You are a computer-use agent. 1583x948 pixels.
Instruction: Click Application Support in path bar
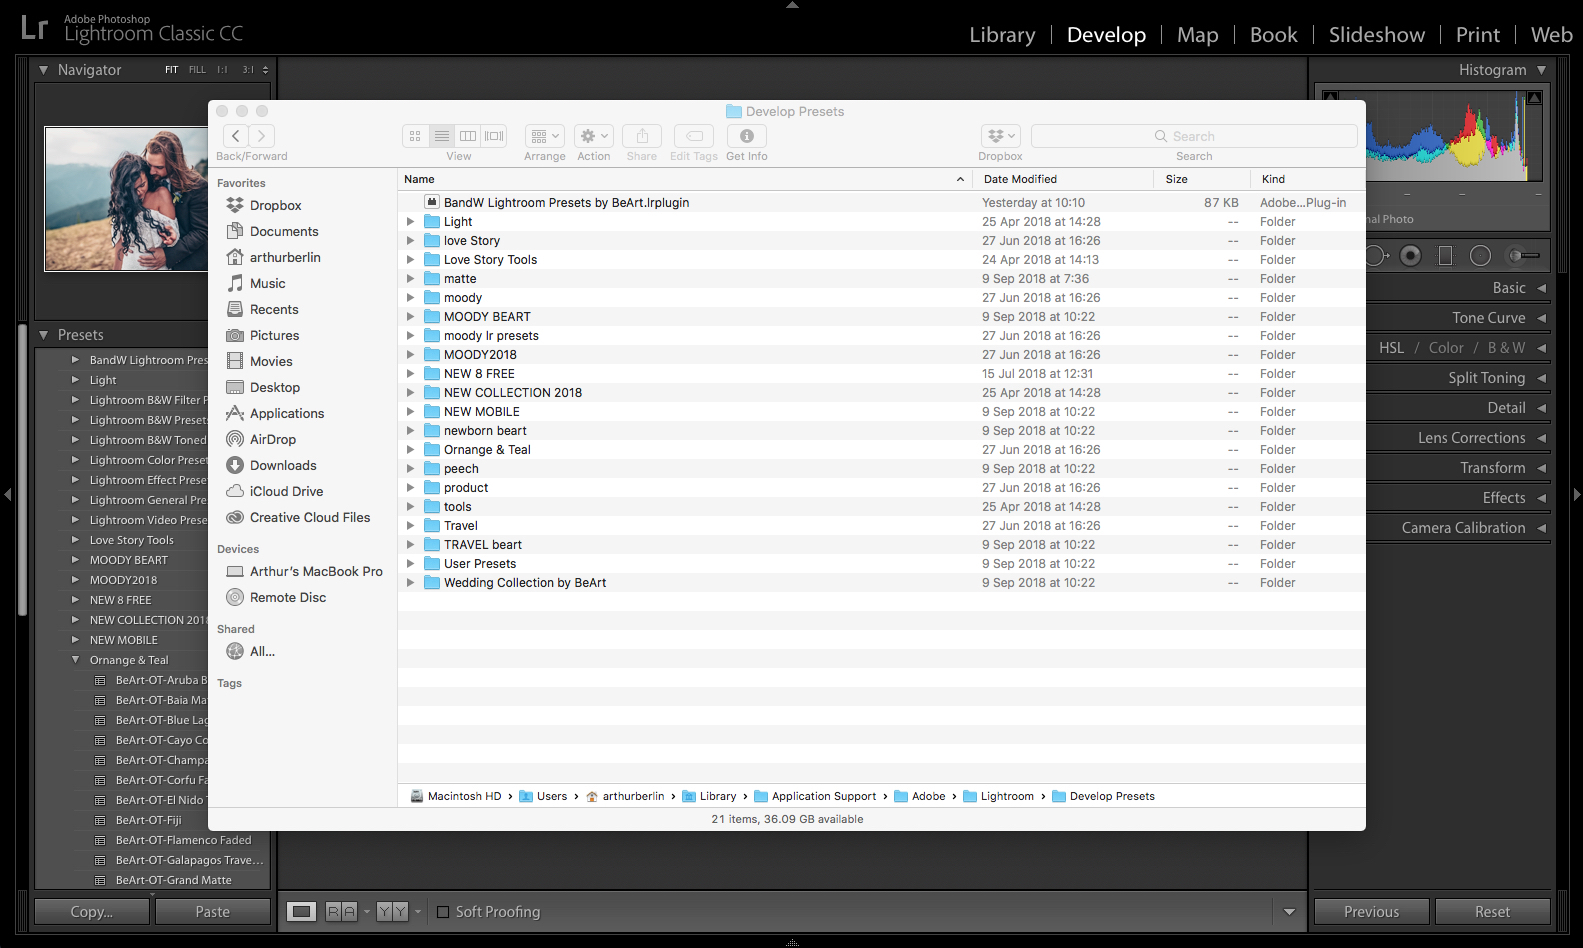pyautogui.click(x=815, y=796)
